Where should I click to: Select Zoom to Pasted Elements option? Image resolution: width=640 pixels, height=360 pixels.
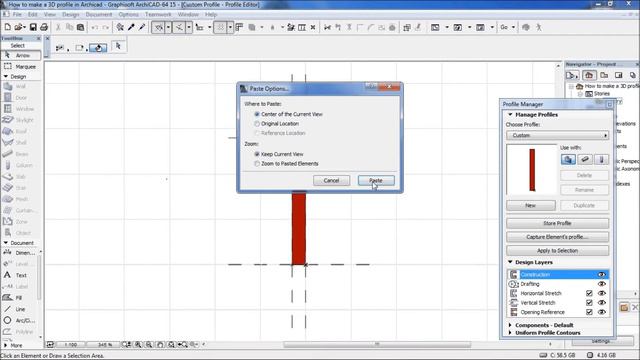[286, 164]
